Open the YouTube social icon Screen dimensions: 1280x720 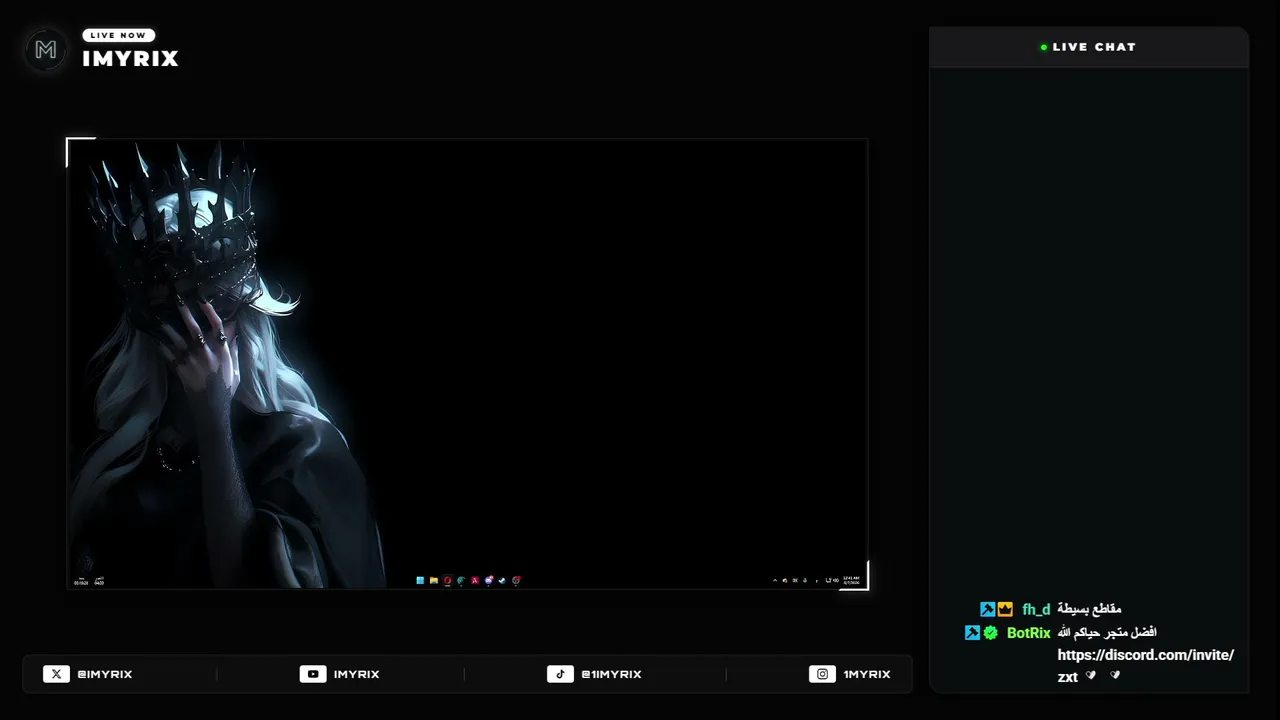[x=313, y=674]
